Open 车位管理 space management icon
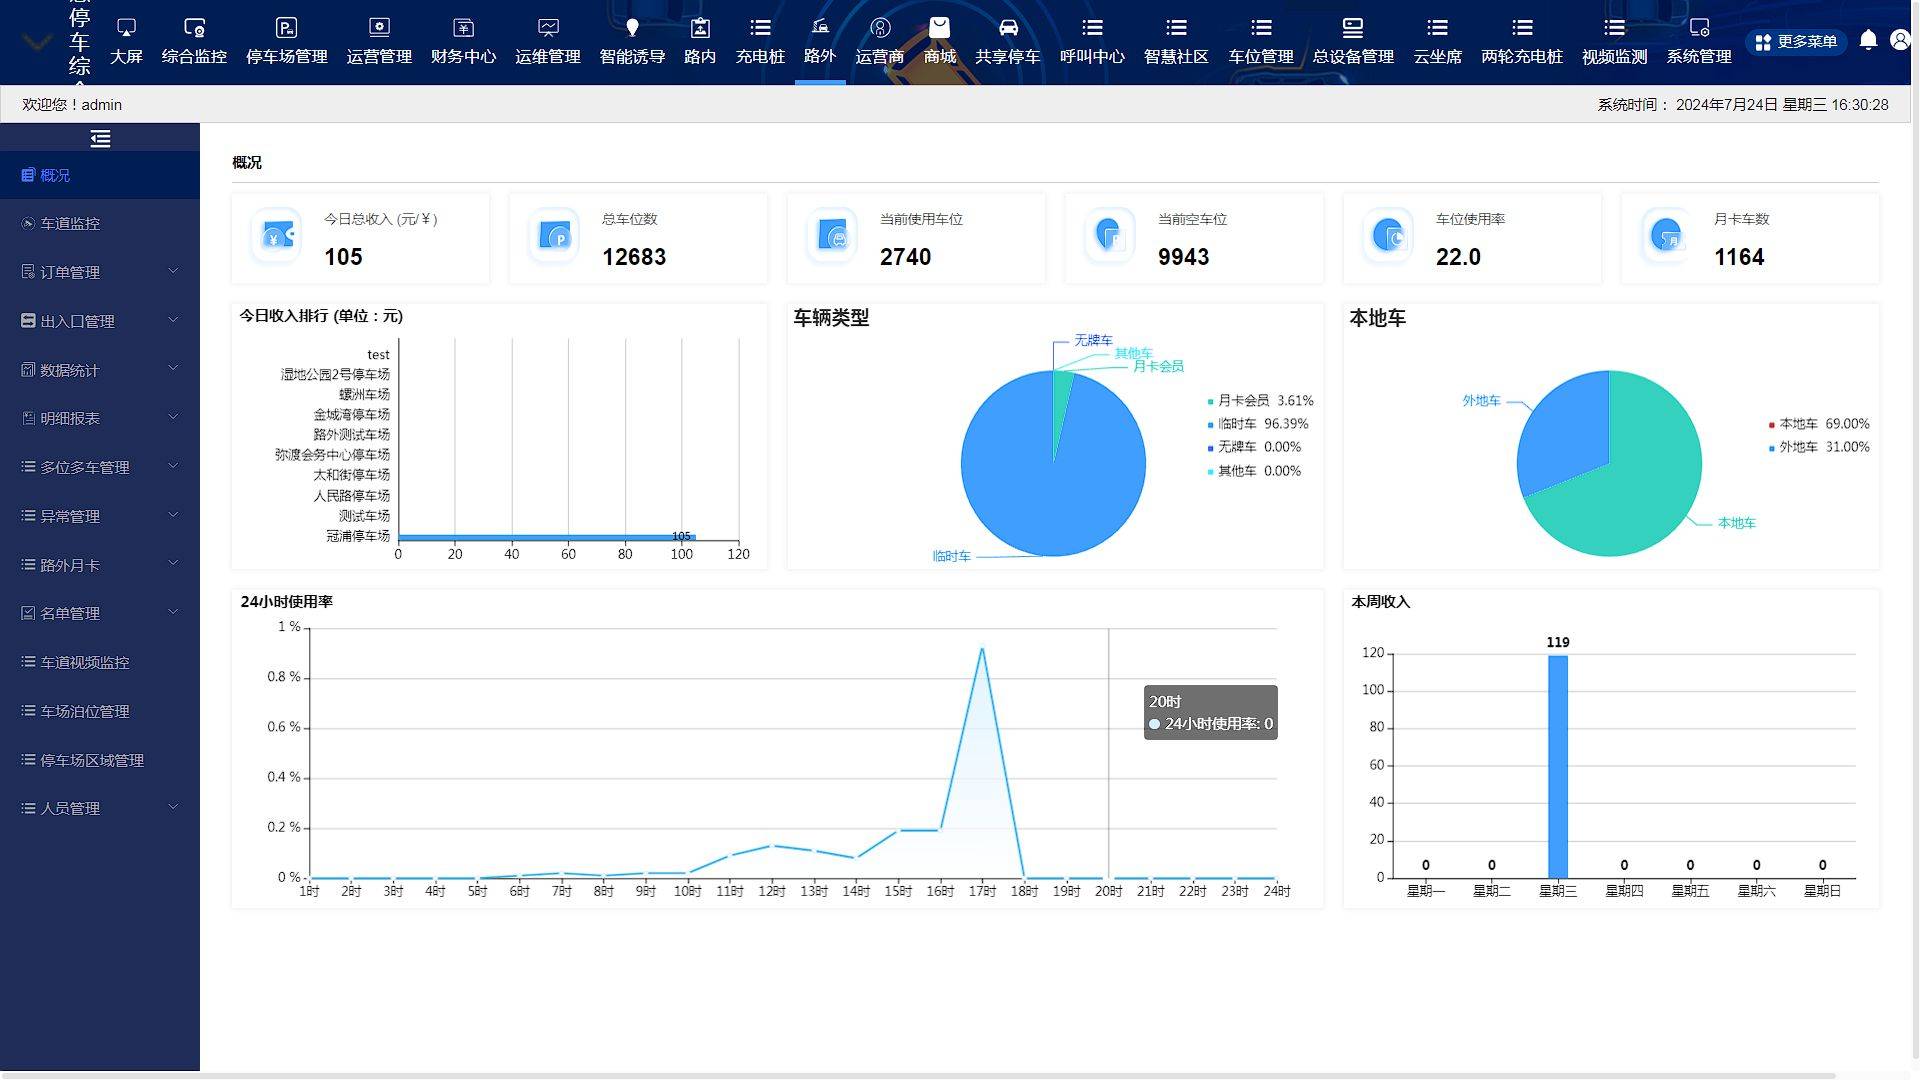The image size is (1920, 1080). [1261, 28]
